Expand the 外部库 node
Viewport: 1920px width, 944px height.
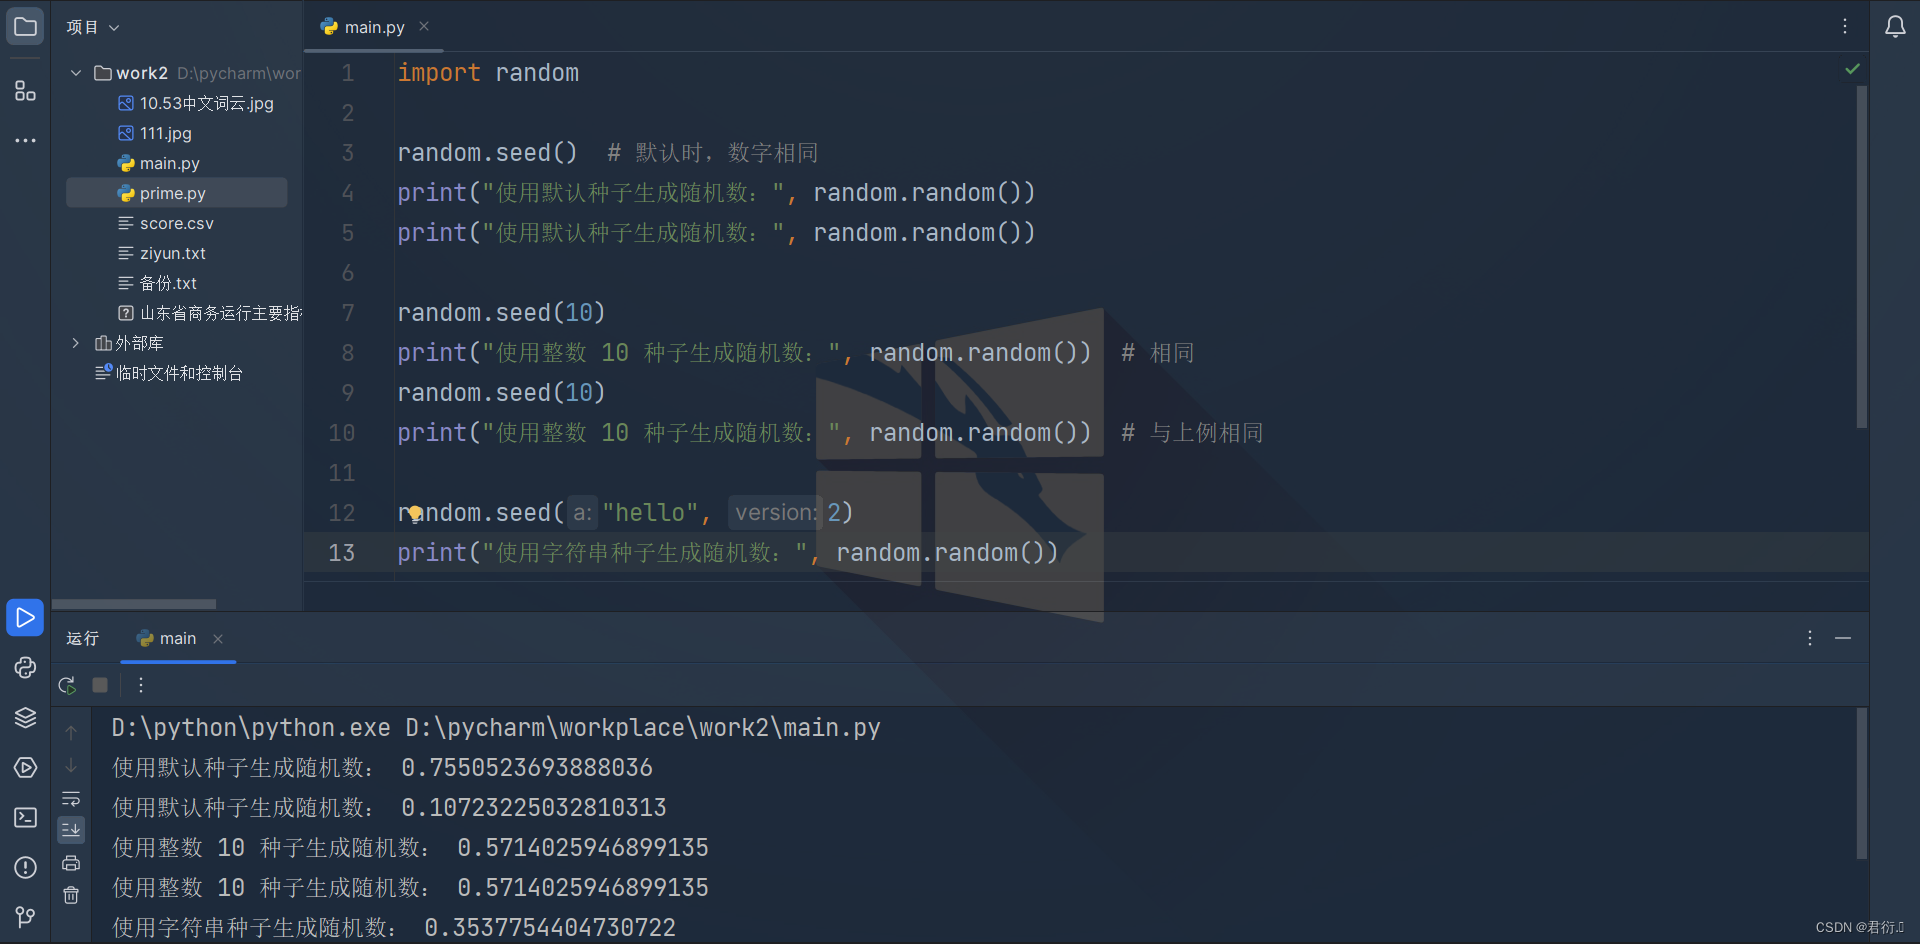[76, 343]
